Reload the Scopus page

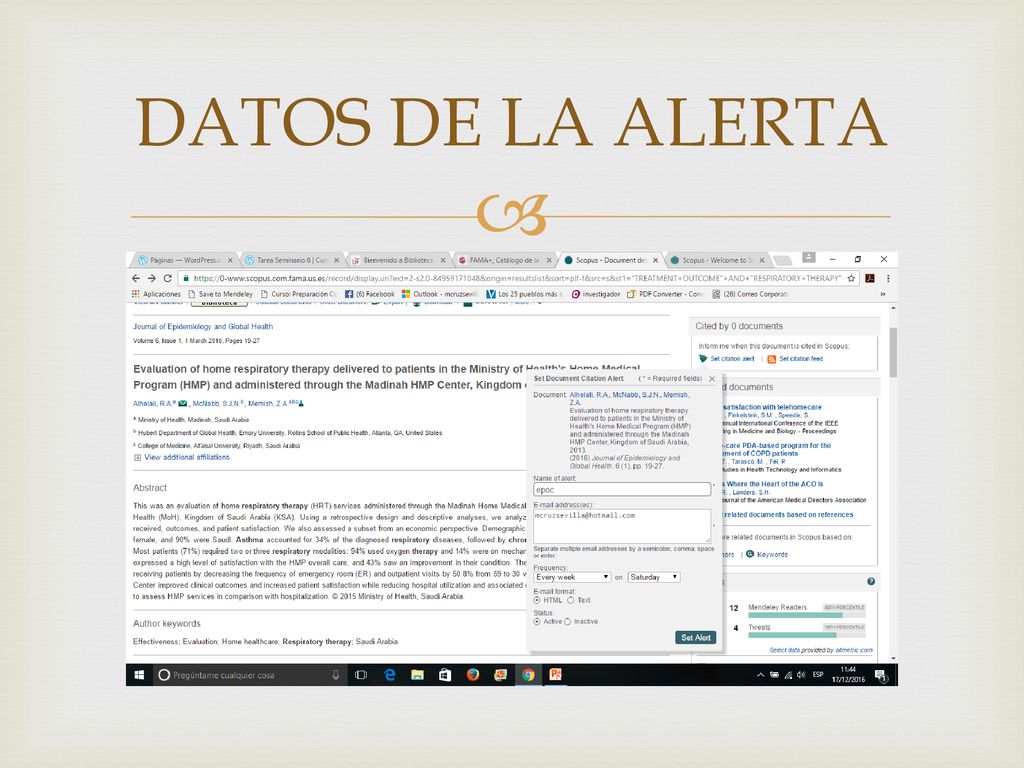168,278
